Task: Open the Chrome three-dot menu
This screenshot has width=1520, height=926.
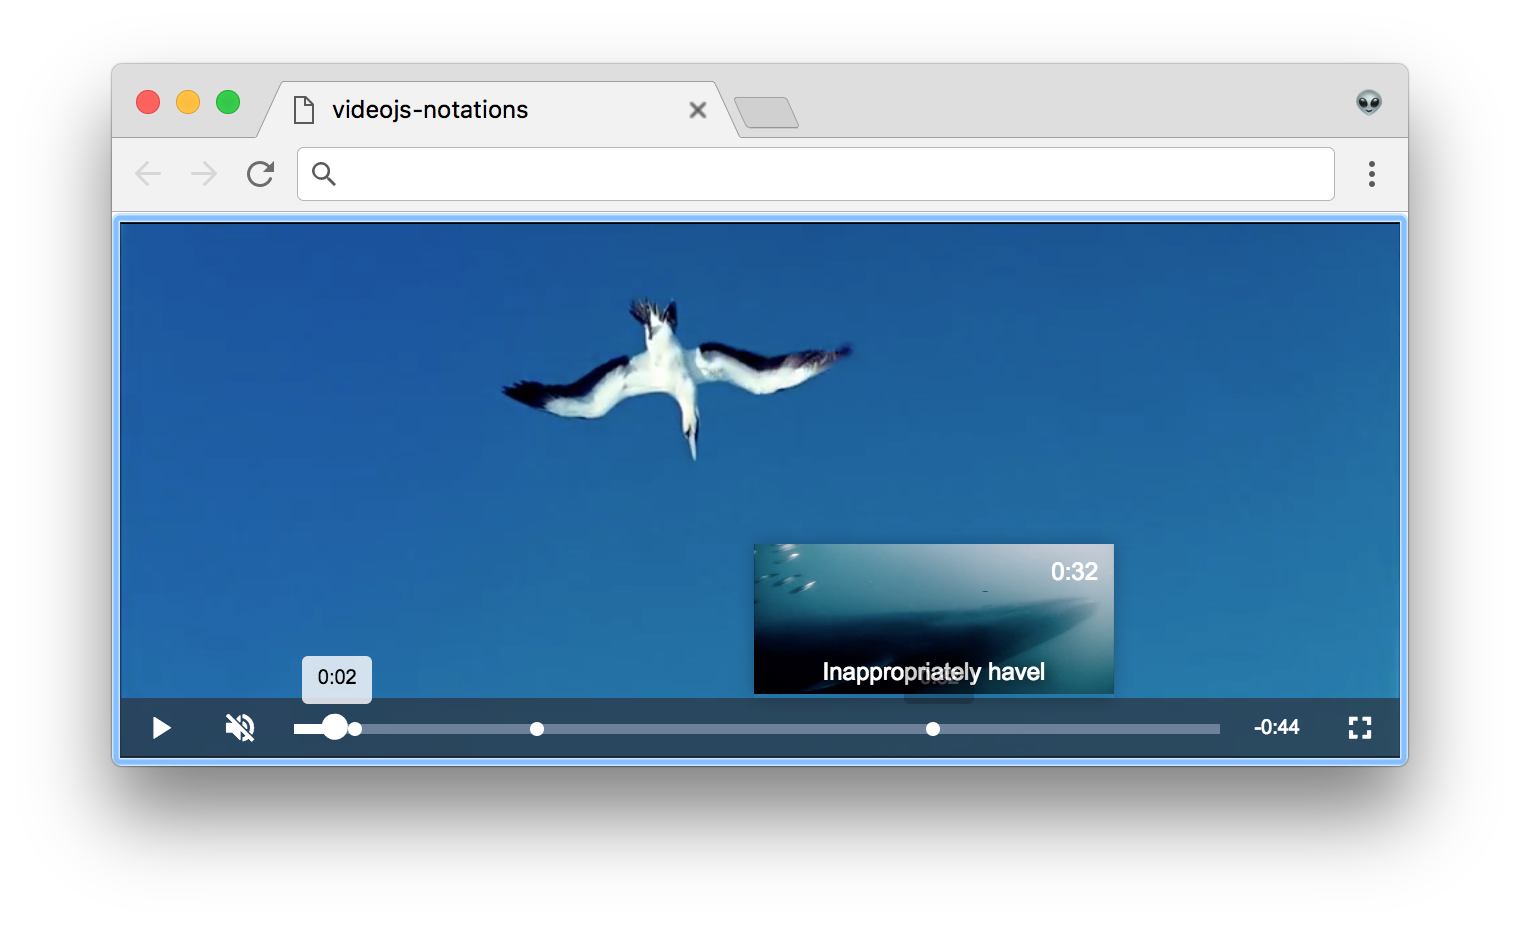Action: coord(1371,174)
